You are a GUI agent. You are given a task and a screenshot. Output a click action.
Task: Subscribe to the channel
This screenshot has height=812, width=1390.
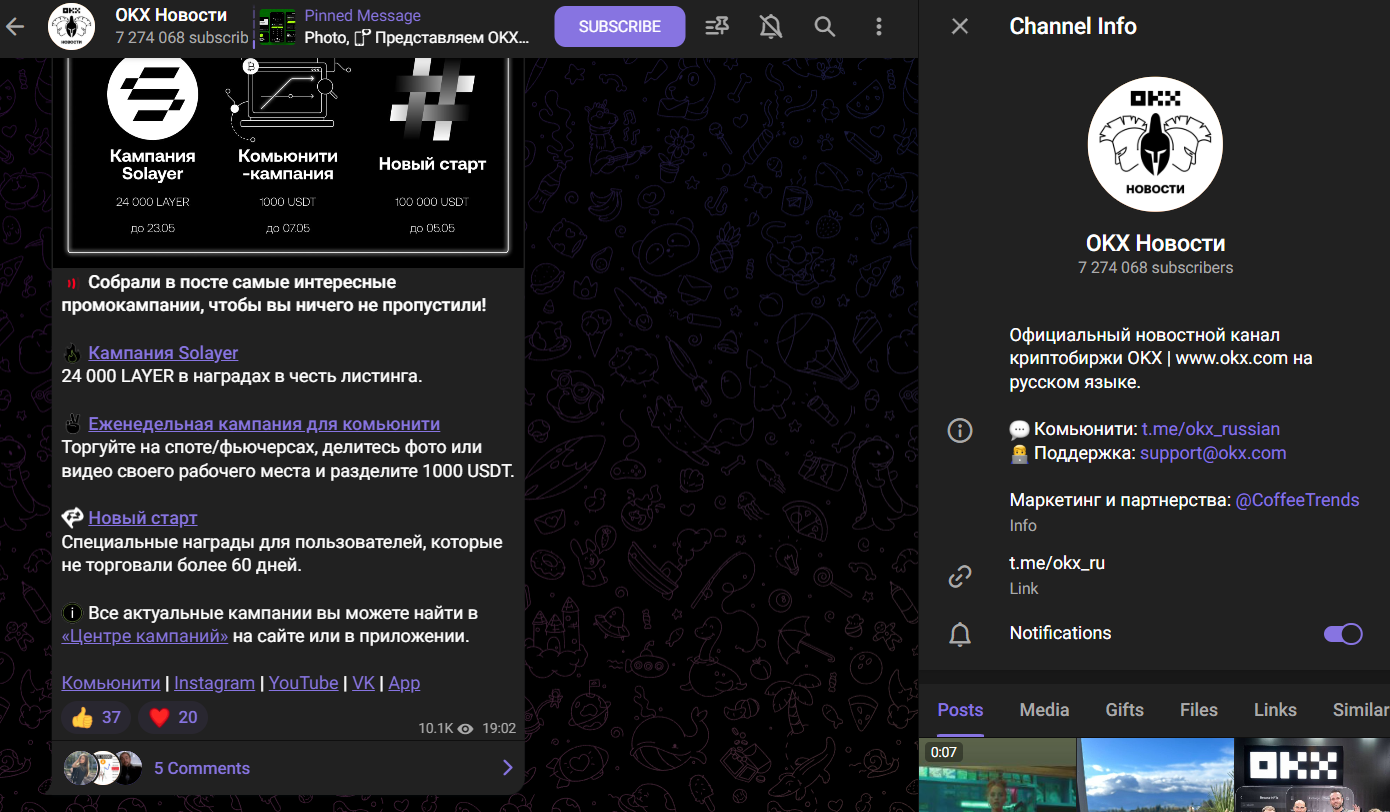point(620,27)
